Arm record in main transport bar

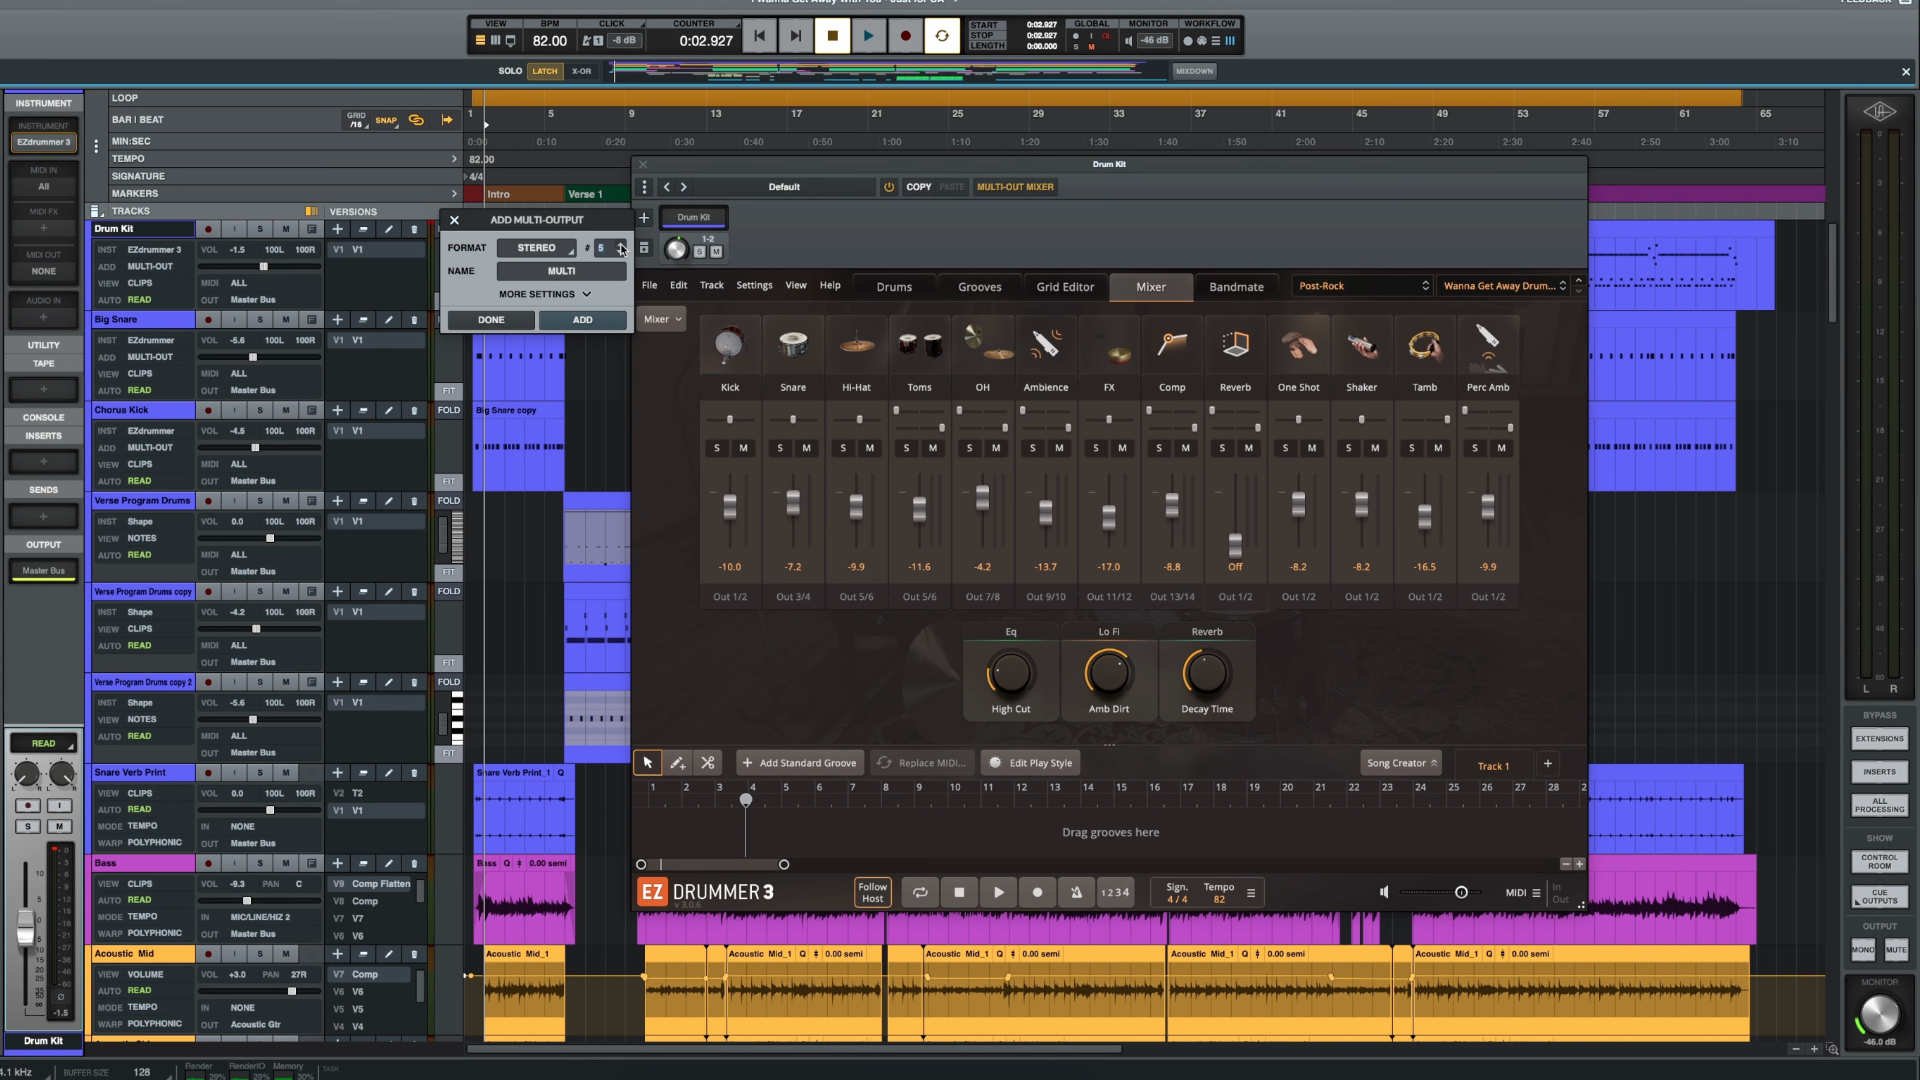click(905, 36)
